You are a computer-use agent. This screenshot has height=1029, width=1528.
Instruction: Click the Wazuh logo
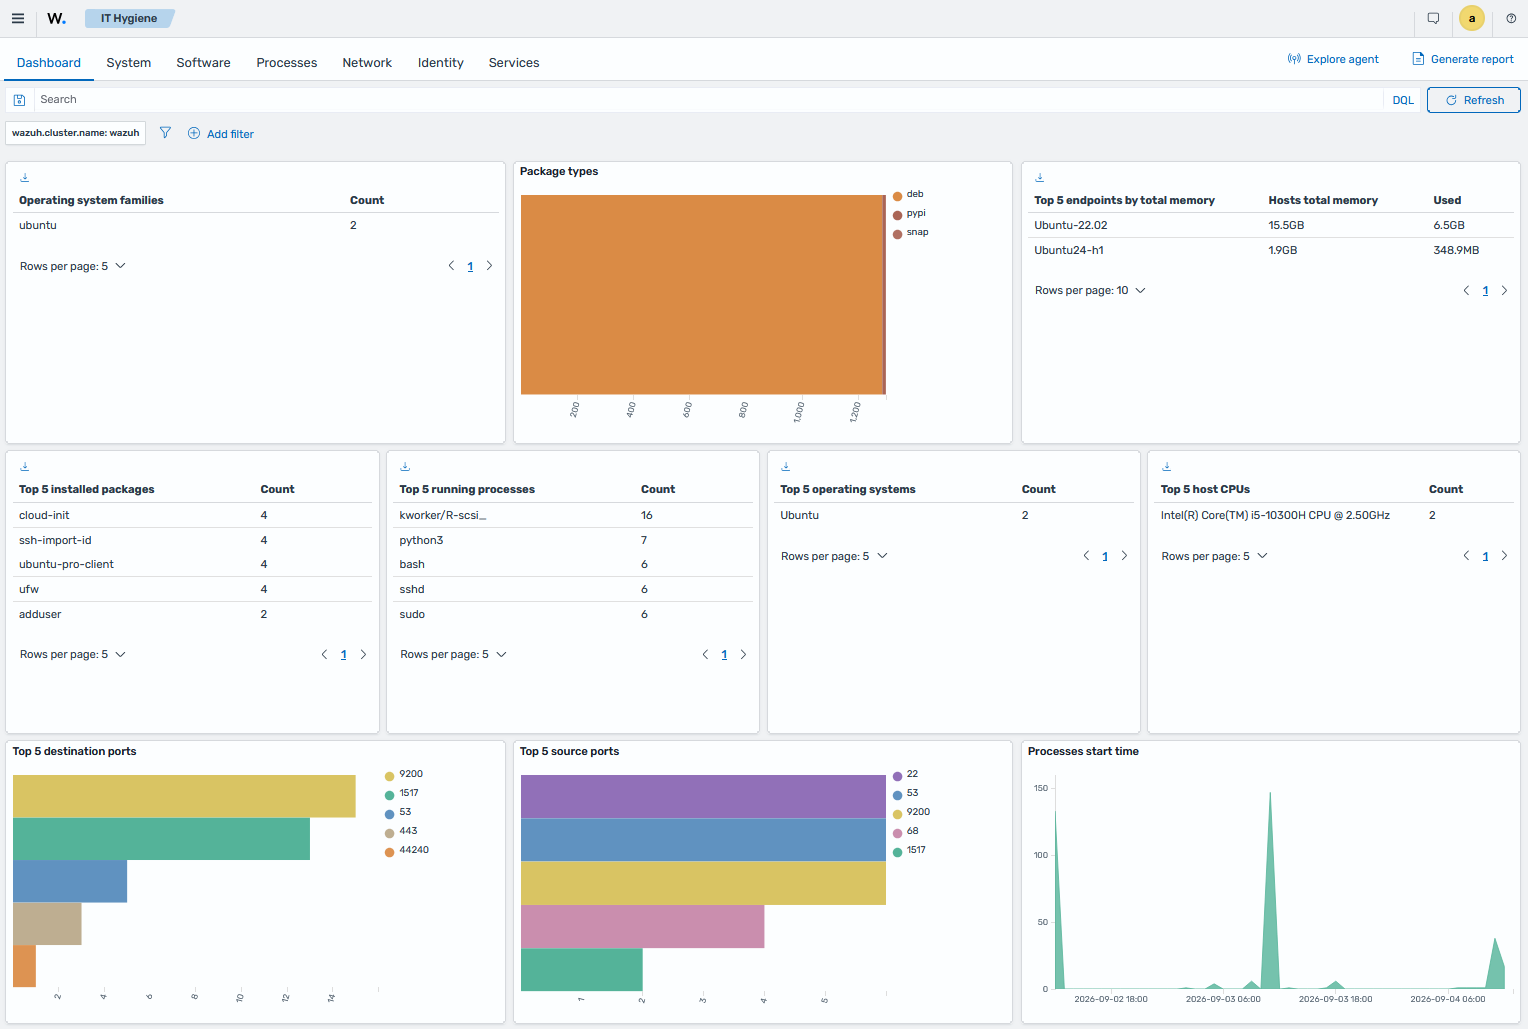coord(57,18)
